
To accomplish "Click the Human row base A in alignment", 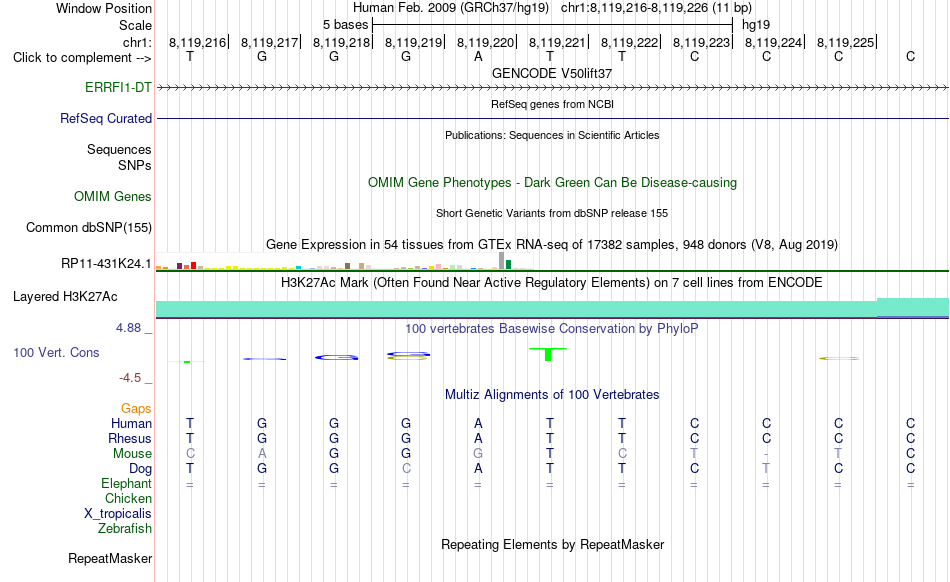I will click(x=478, y=423).
